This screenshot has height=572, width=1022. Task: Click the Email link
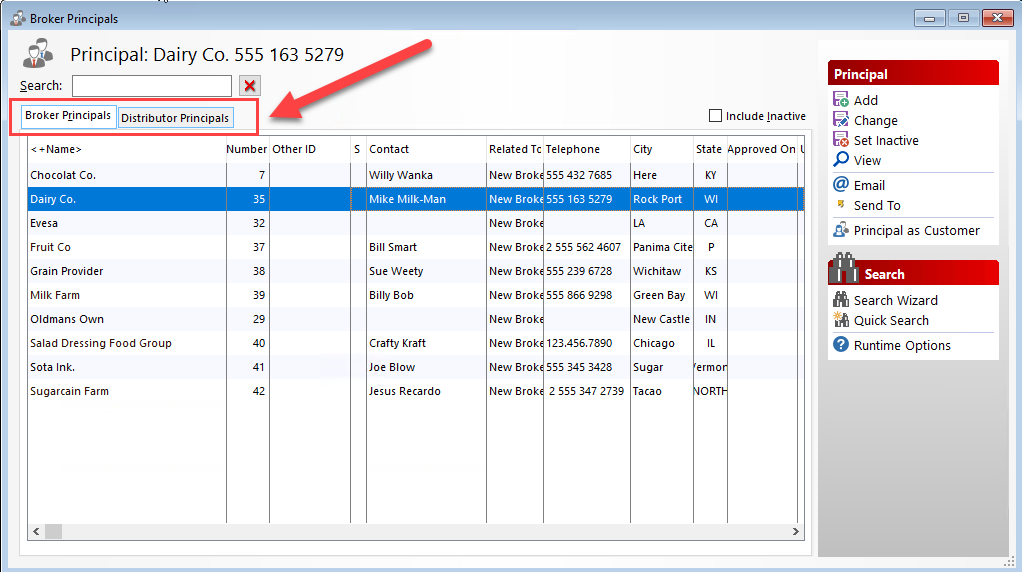tap(869, 185)
